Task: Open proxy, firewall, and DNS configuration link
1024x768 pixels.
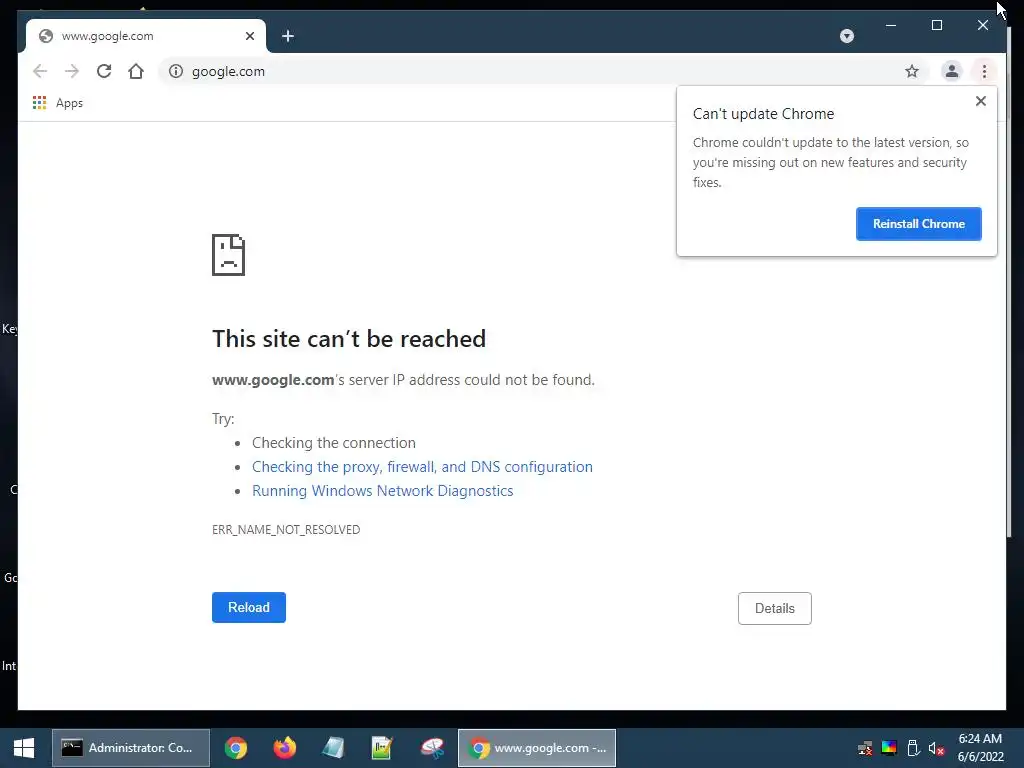Action: tap(423, 467)
